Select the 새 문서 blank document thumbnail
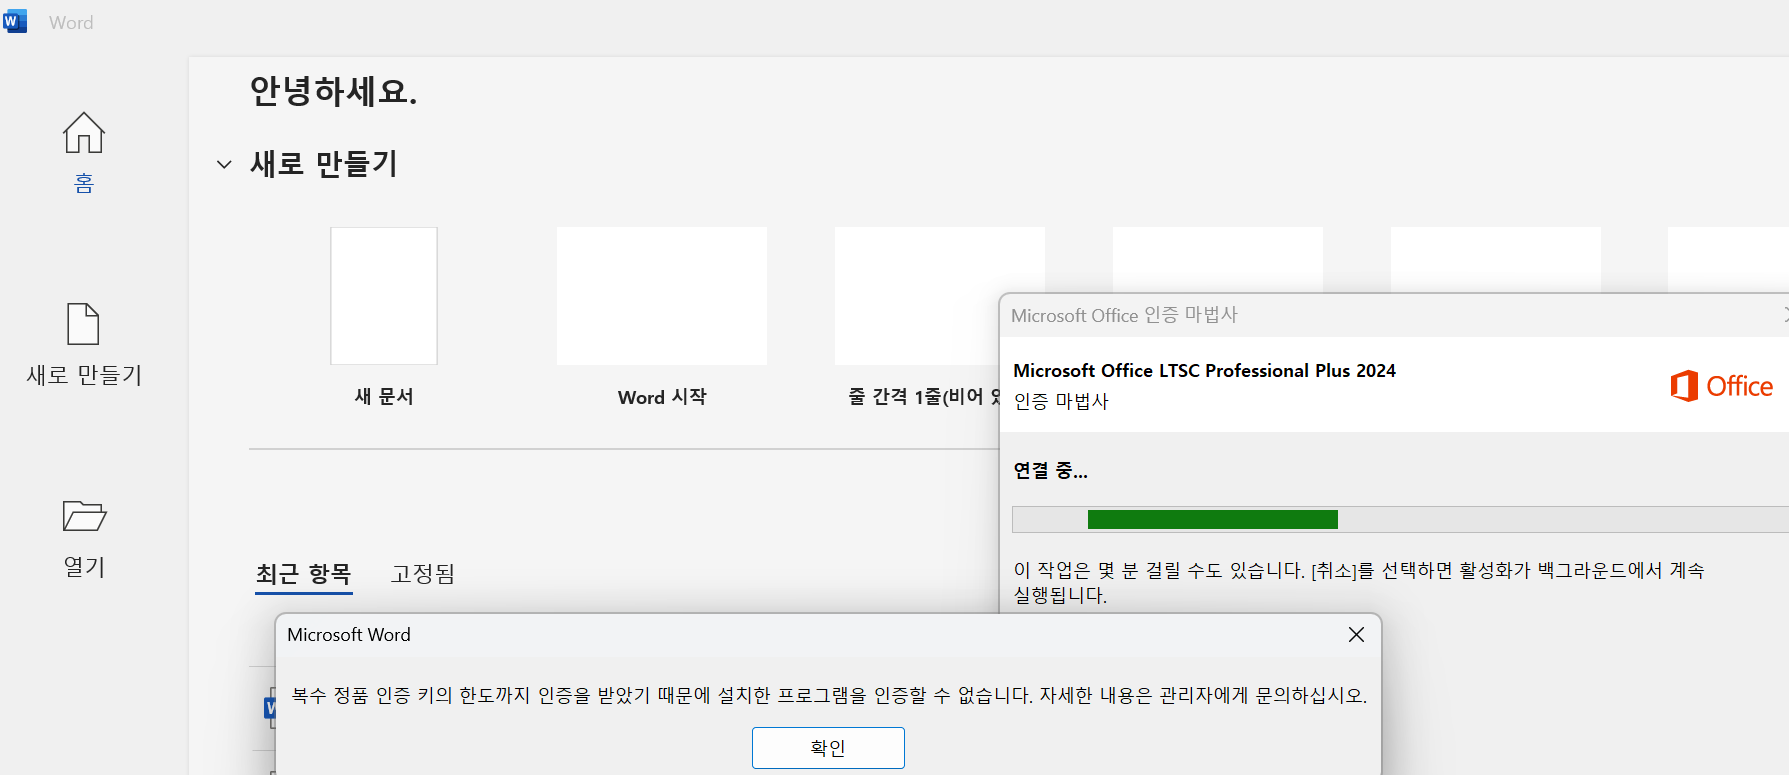Viewport: 1789px width, 775px height. click(384, 296)
